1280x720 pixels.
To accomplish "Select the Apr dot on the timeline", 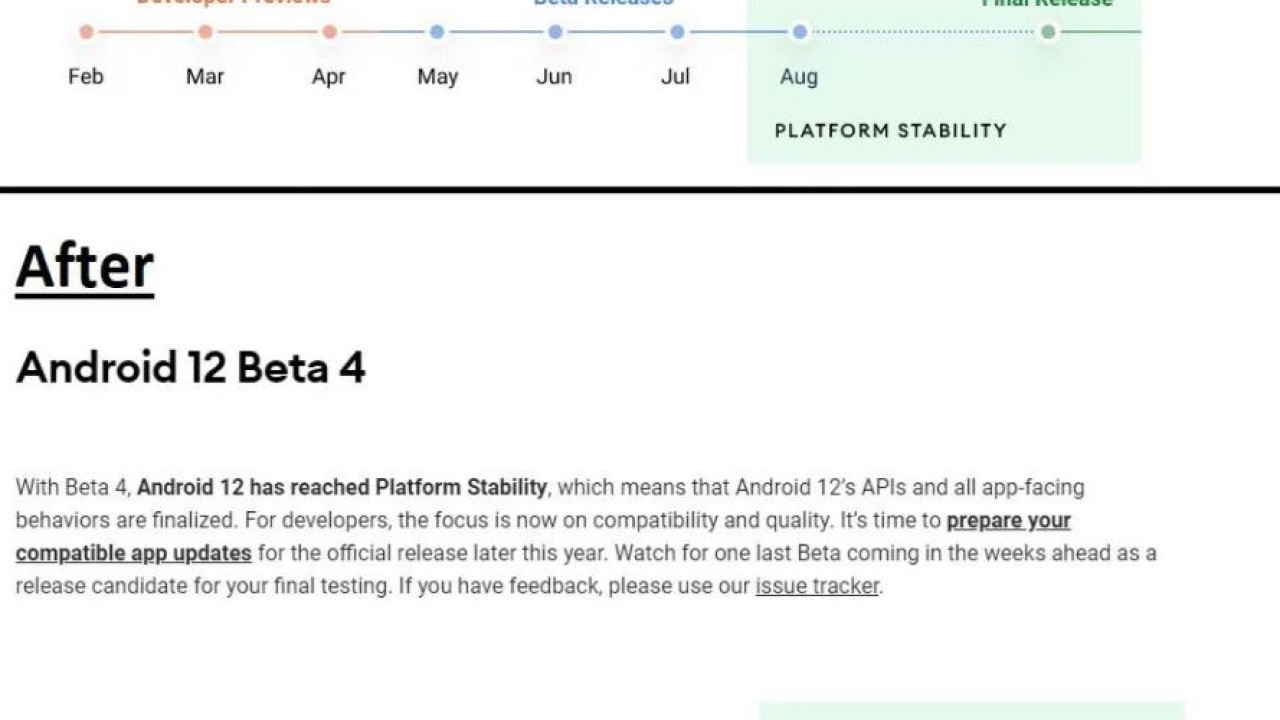I will click(329, 32).
